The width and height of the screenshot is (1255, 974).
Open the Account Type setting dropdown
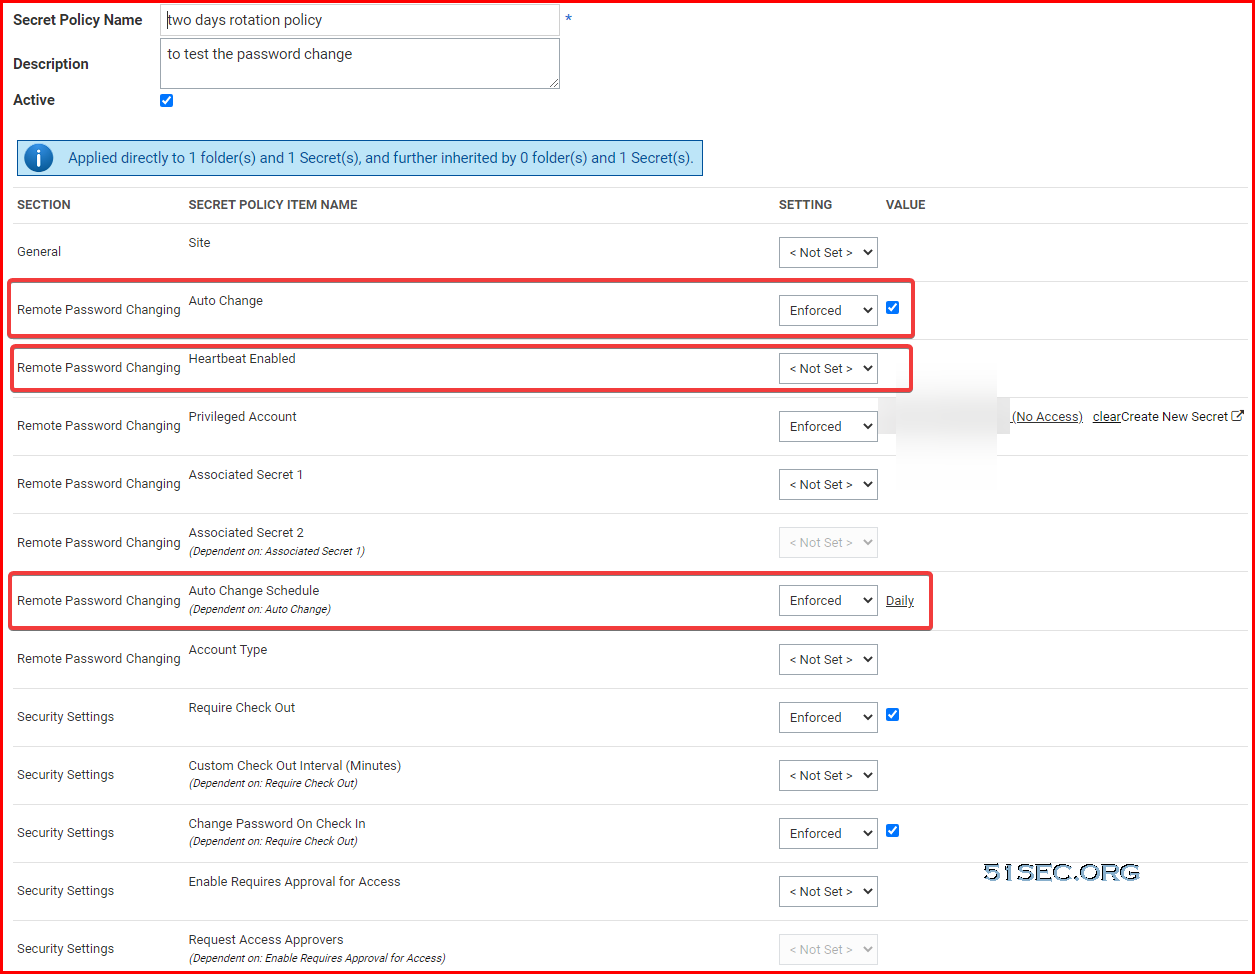pos(828,660)
